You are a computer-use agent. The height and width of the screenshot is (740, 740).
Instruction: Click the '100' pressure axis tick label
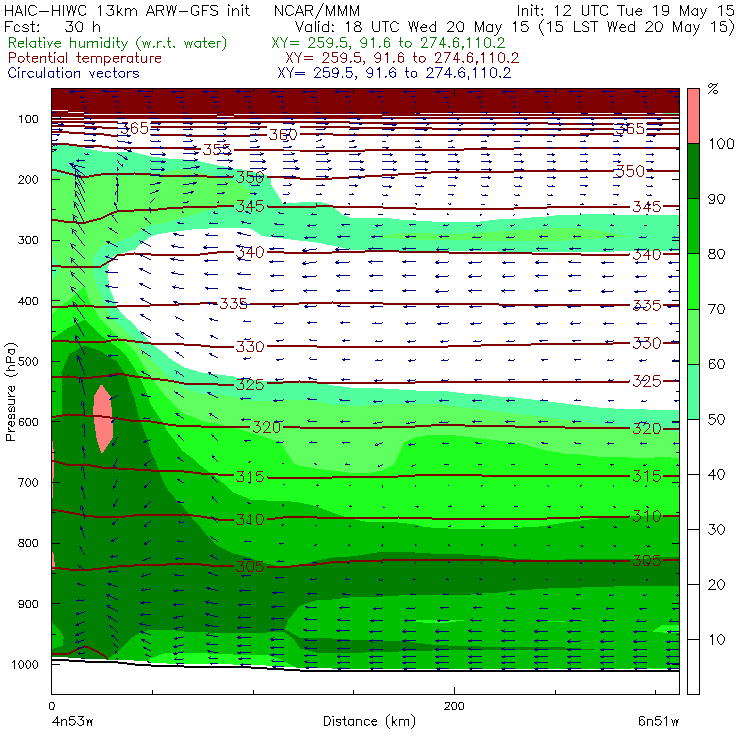tap(28, 119)
